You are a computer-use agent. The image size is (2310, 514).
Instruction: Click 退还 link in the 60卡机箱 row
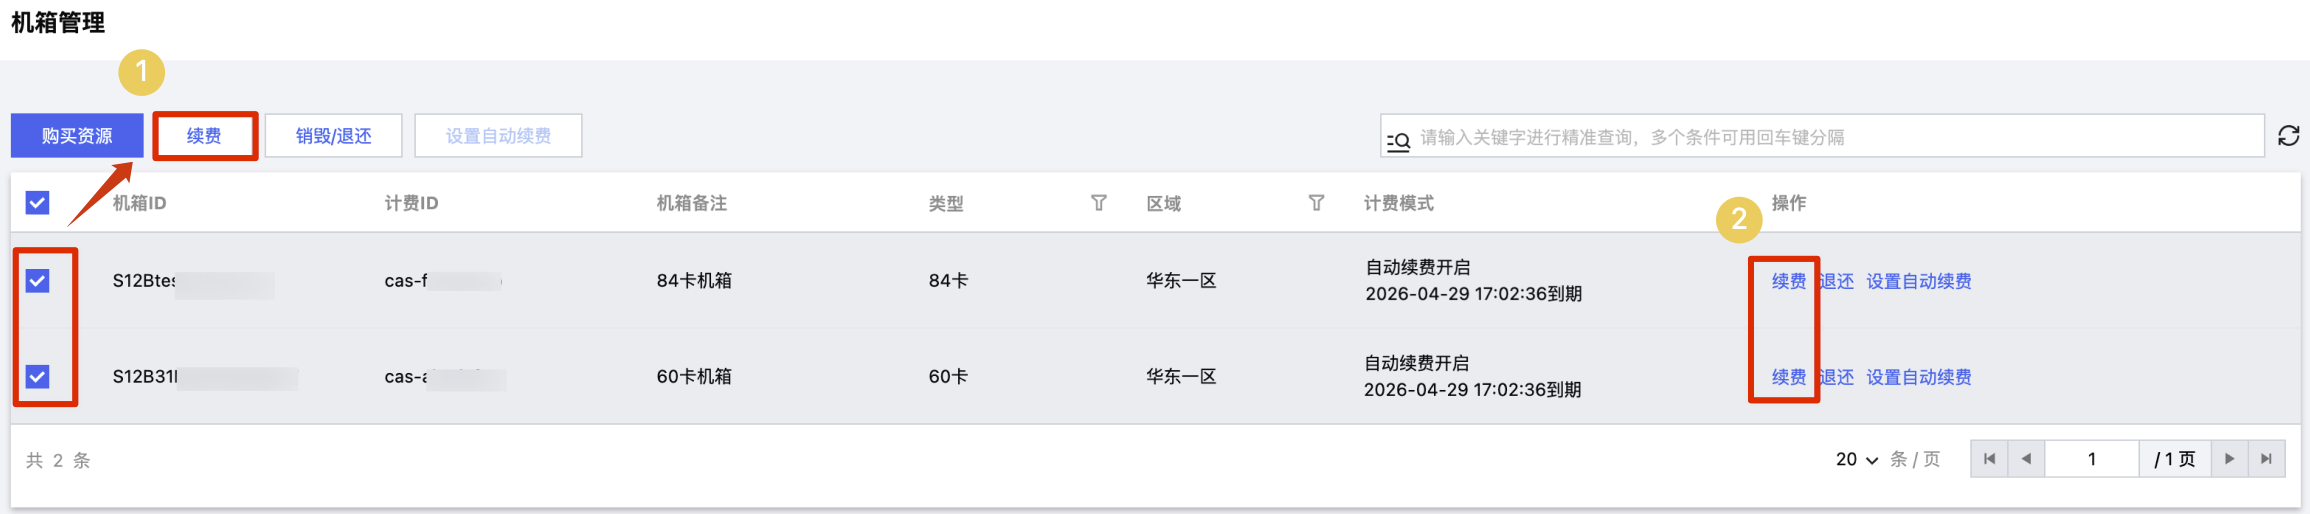pos(1836,377)
